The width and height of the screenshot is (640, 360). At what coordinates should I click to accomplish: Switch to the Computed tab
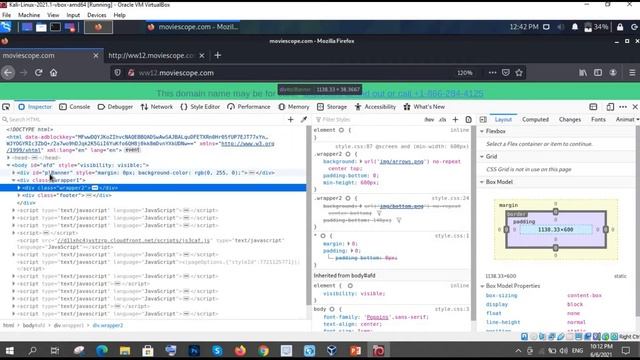pyautogui.click(x=535, y=120)
